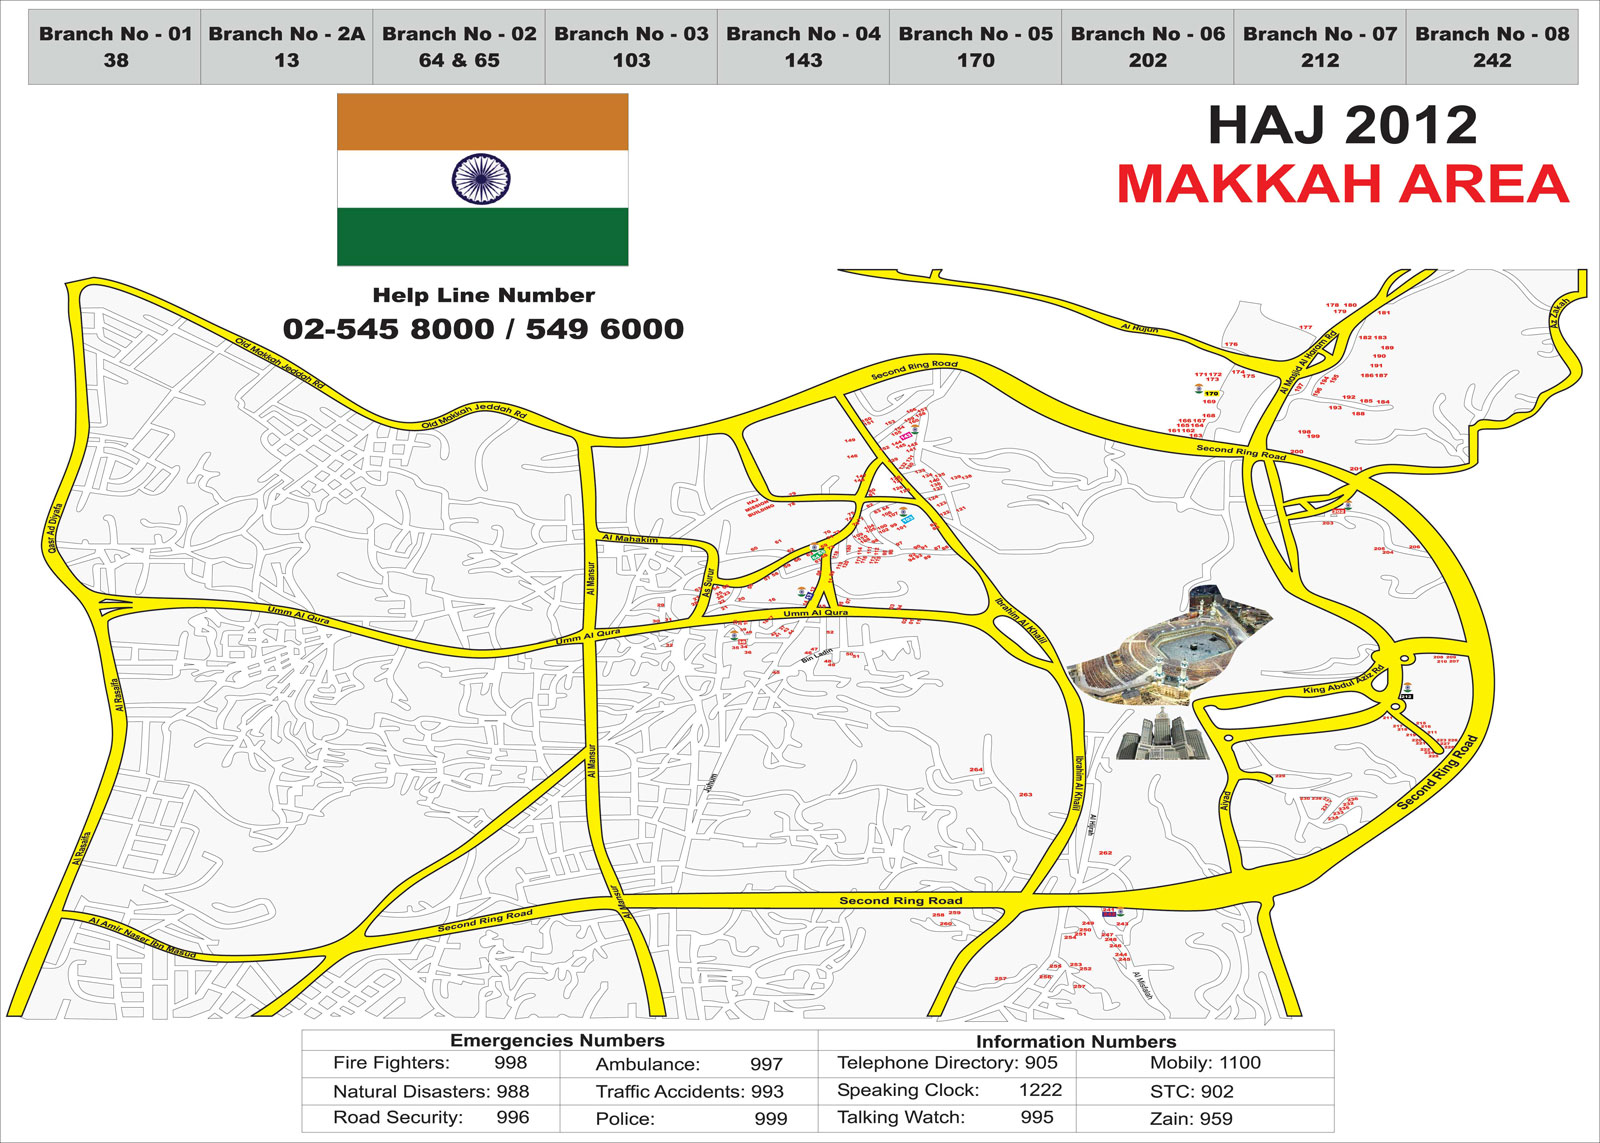Click the red MAKKAH AREA heading
This screenshot has width=1600, height=1143.
coord(1342,184)
